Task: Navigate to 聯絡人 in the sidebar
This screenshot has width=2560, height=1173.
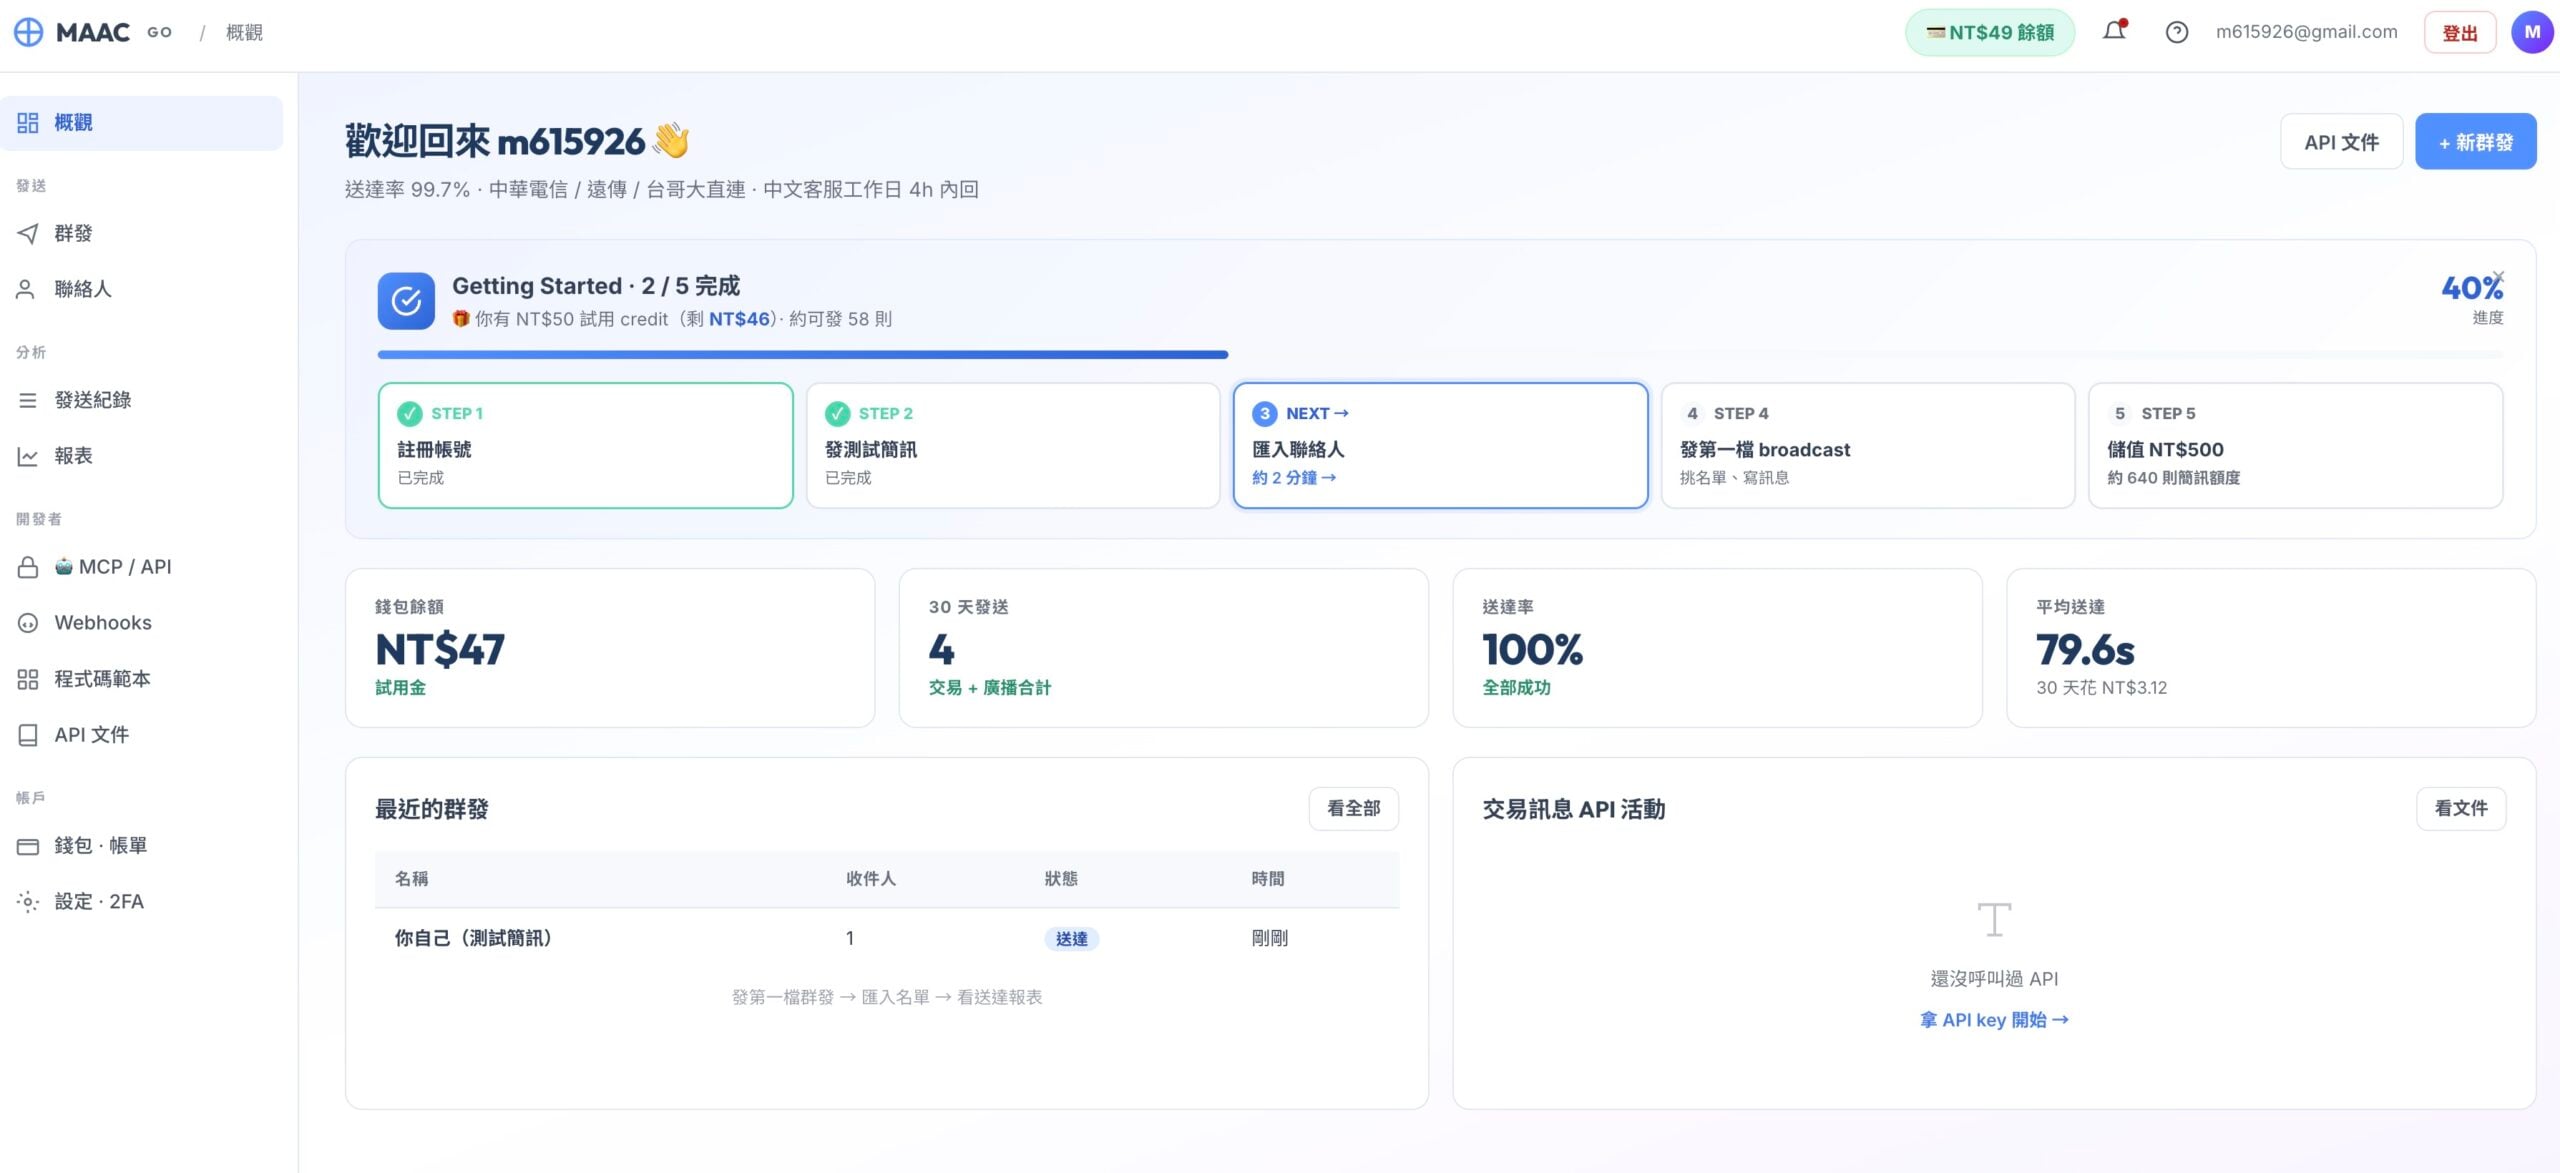Action: point(142,289)
